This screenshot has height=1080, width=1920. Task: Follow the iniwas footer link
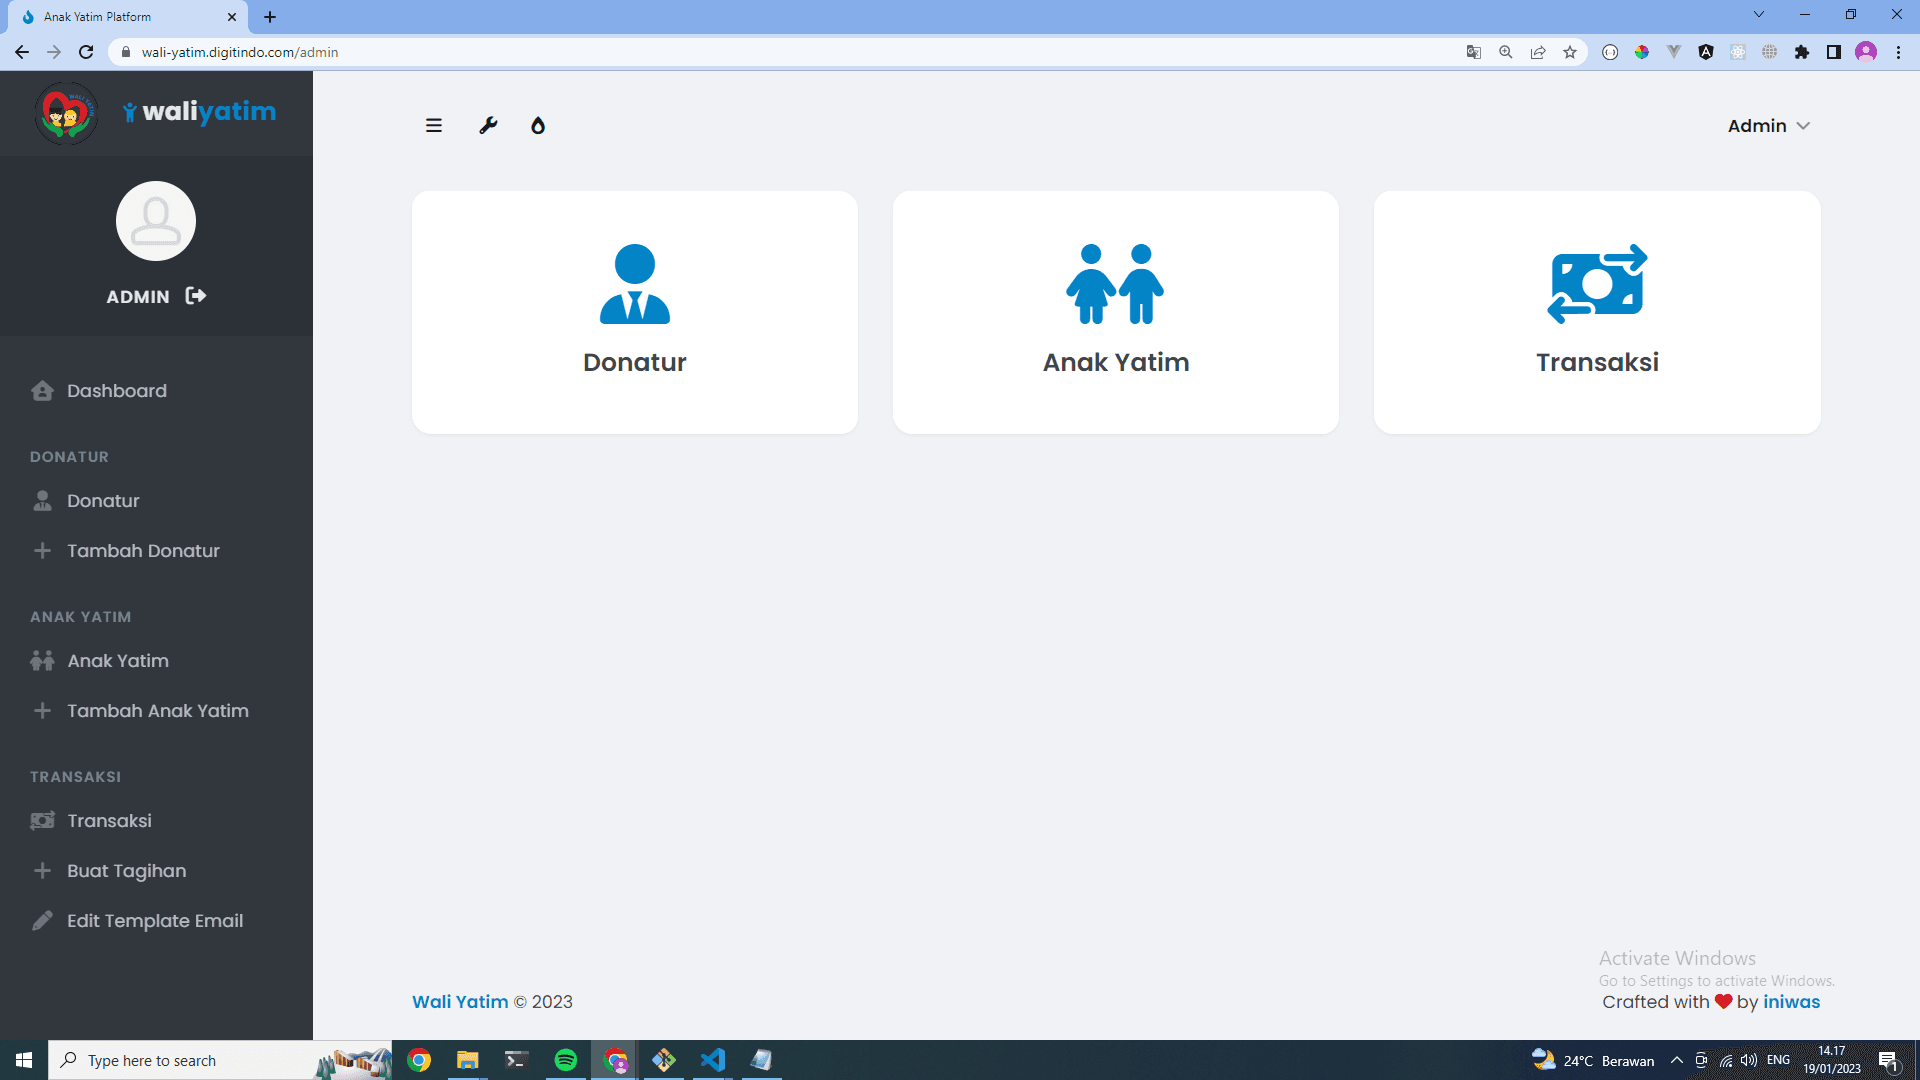(1791, 1002)
